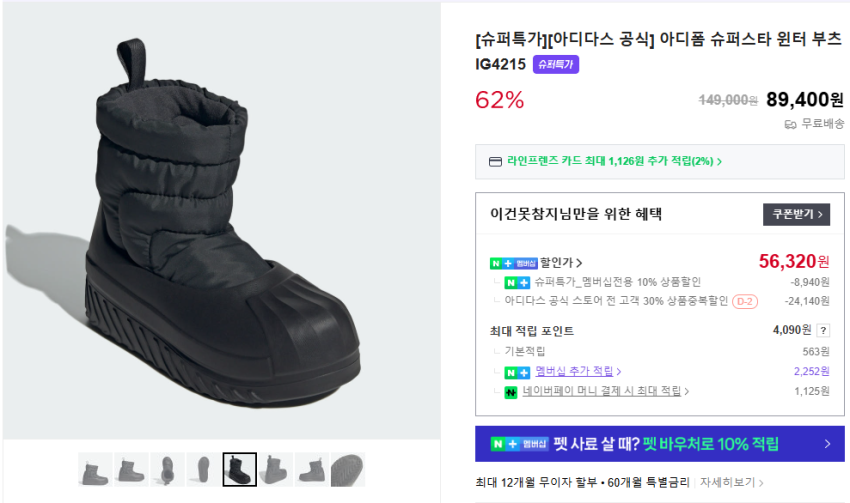Click the purple 슈퍼특가 badge
Image resolution: width=850 pixels, height=503 pixels.
(x=556, y=64)
